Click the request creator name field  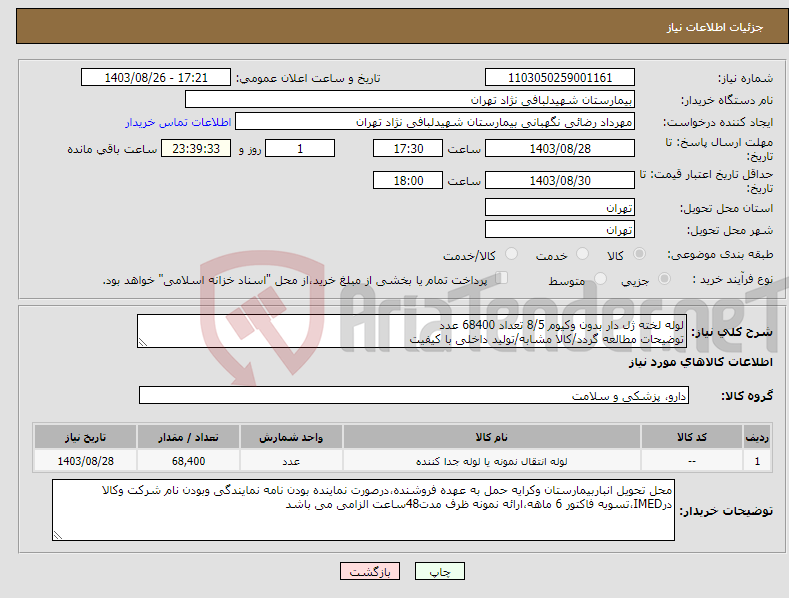(435, 122)
